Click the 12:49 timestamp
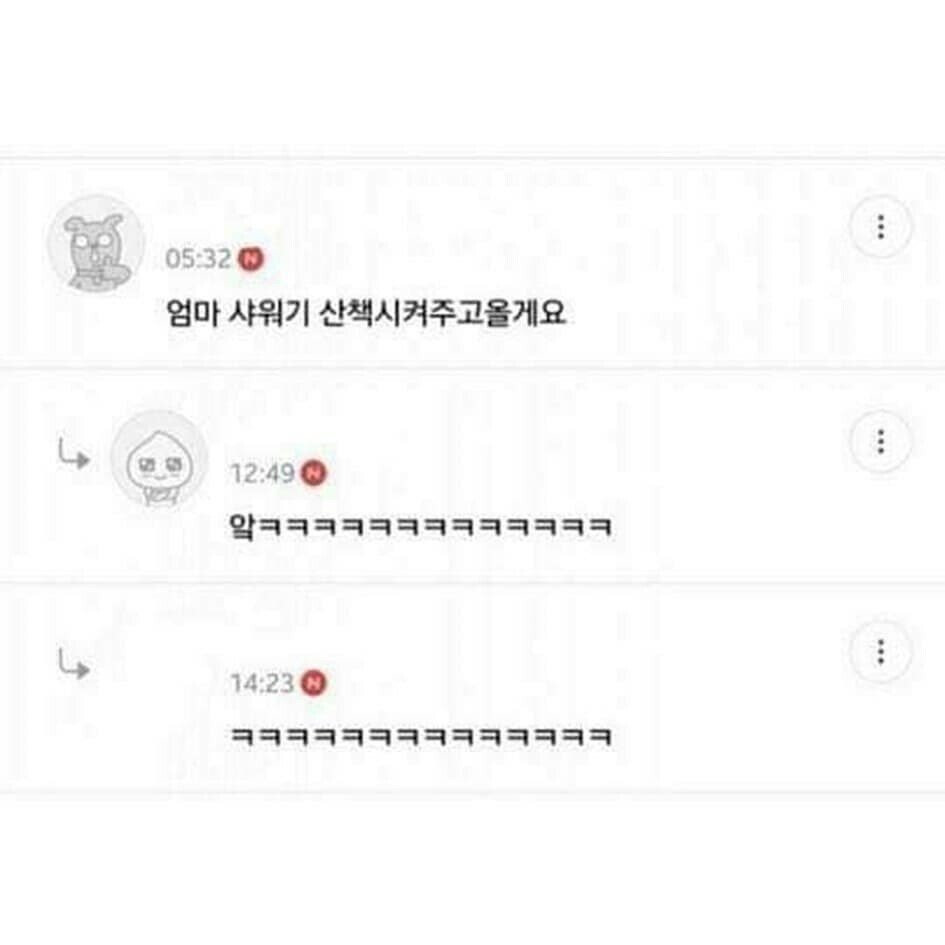Viewport: 945px width, 945px height. coord(263,473)
